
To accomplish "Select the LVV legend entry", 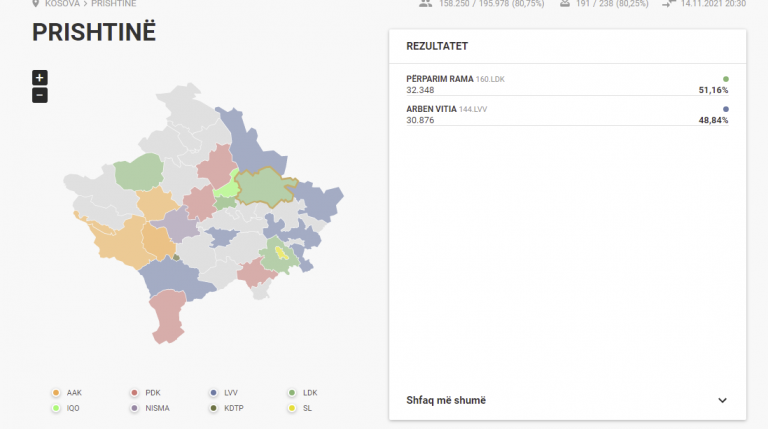I will point(224,393).
